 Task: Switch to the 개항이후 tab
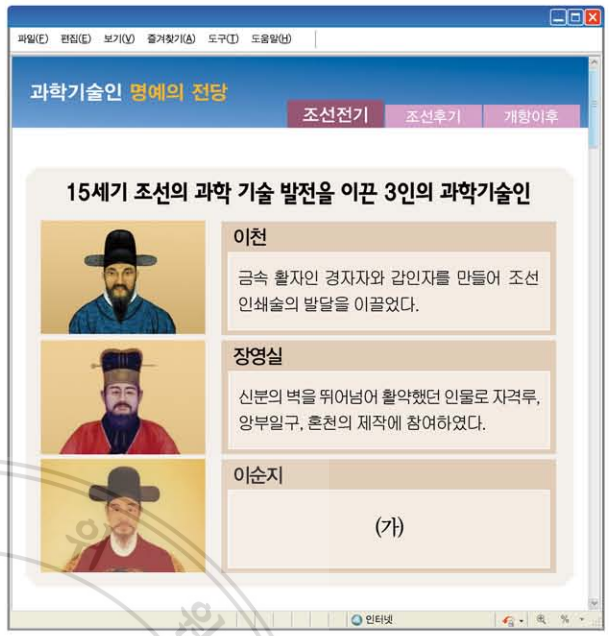pos(531,116)
